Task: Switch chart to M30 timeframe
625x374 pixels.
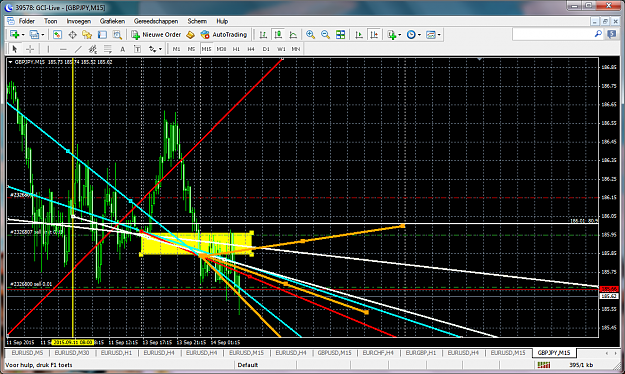Action: [x=221, y=49]
